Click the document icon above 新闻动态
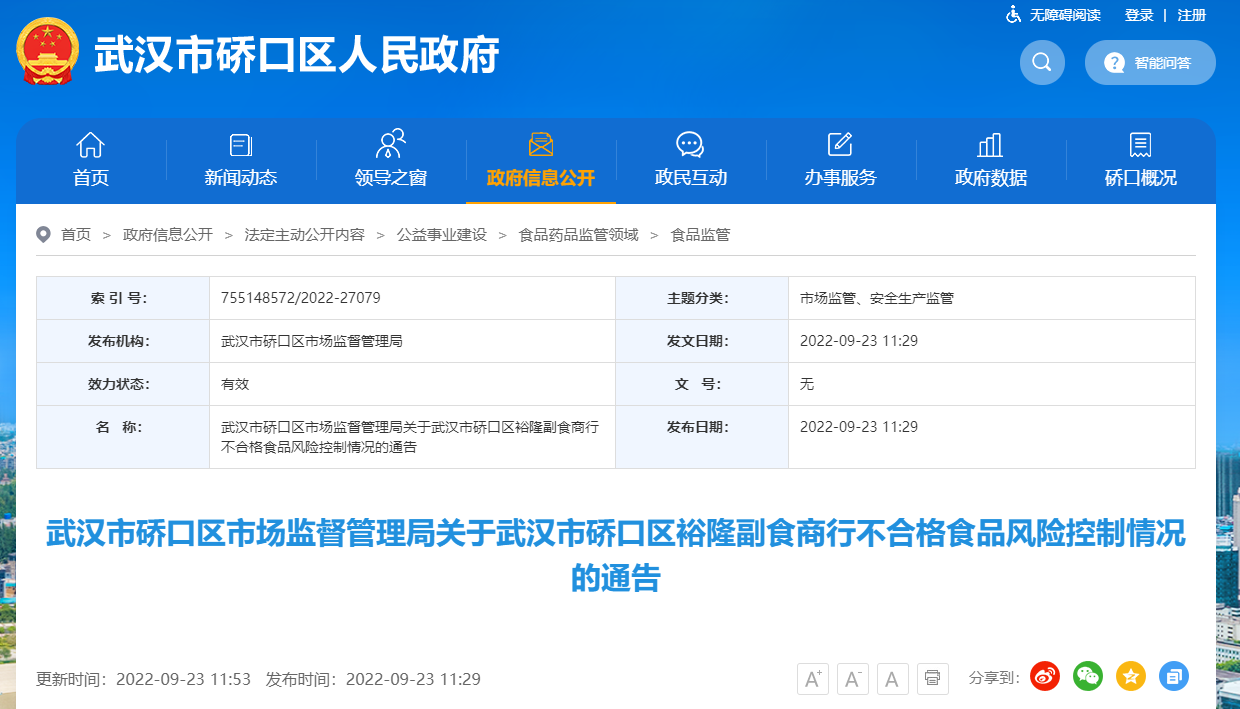Viewport: 1240px width, 709px height. pos(241,145)
